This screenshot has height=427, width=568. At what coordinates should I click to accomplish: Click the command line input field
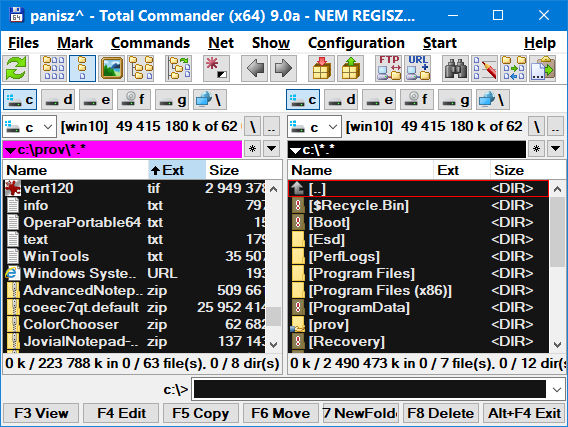pyautogui.click(x=370, y=390)
